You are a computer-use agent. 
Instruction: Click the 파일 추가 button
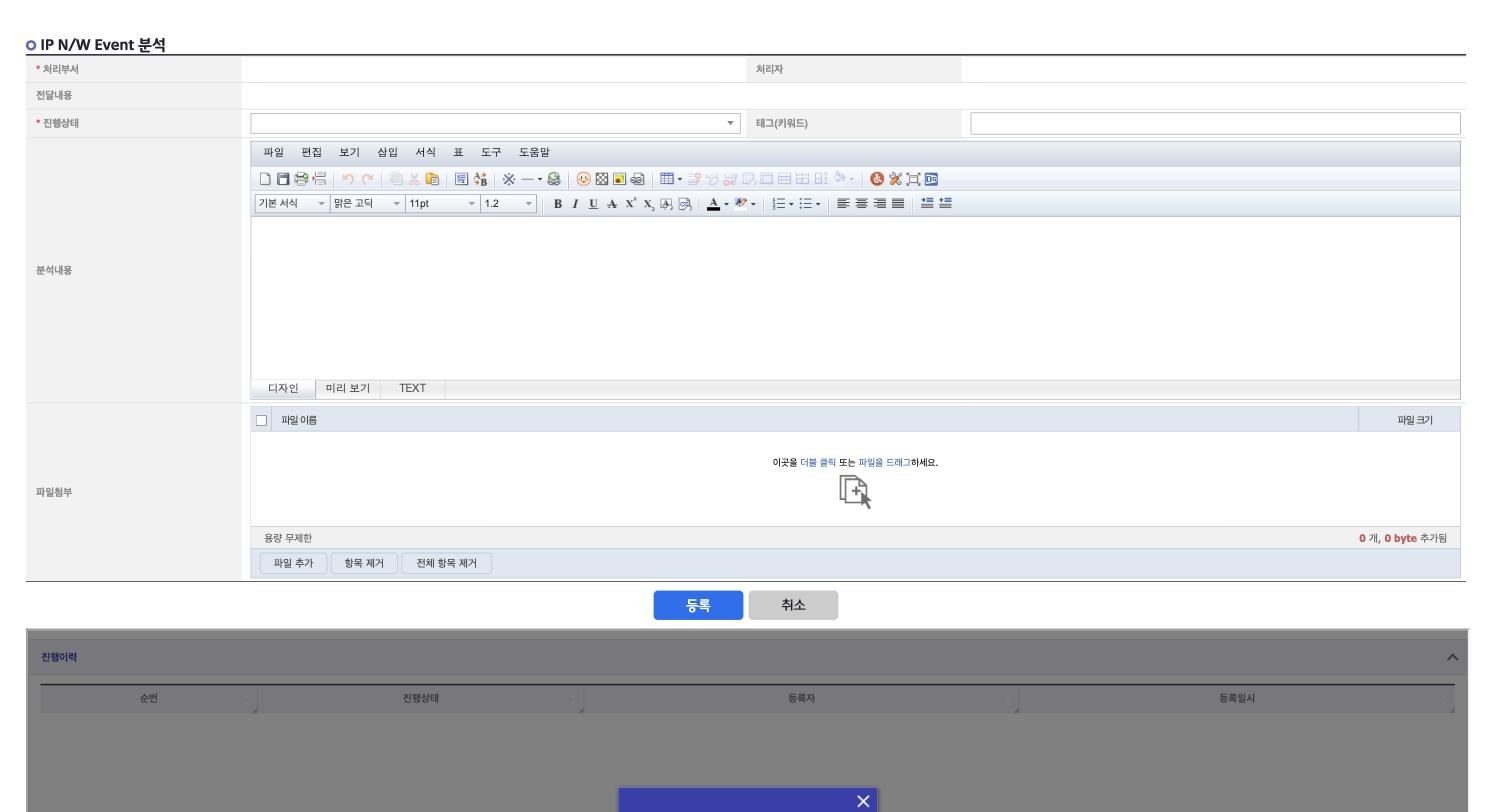[x=293, y=563]
